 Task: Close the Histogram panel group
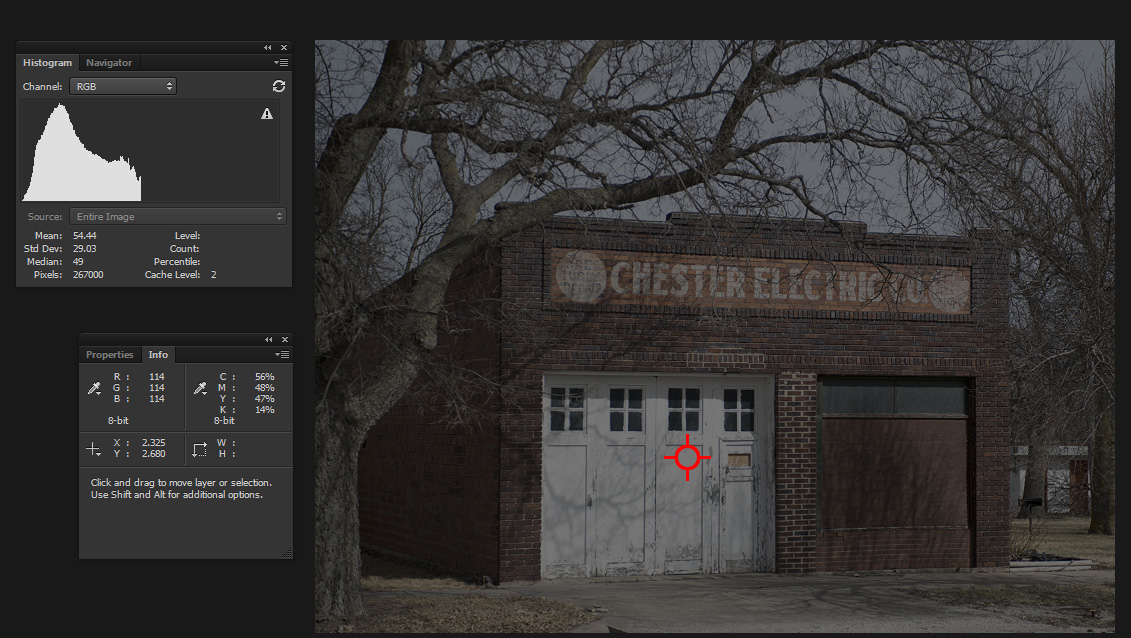(283, 48)
